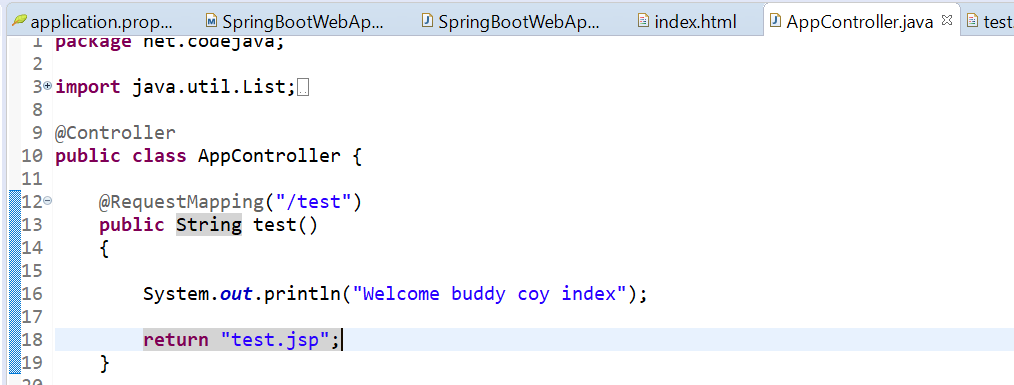Image resolution: width=1014 pixels, height=385 pixels.
Task: Click the "/test" string in RequestMapping
Action: point(313,202)
